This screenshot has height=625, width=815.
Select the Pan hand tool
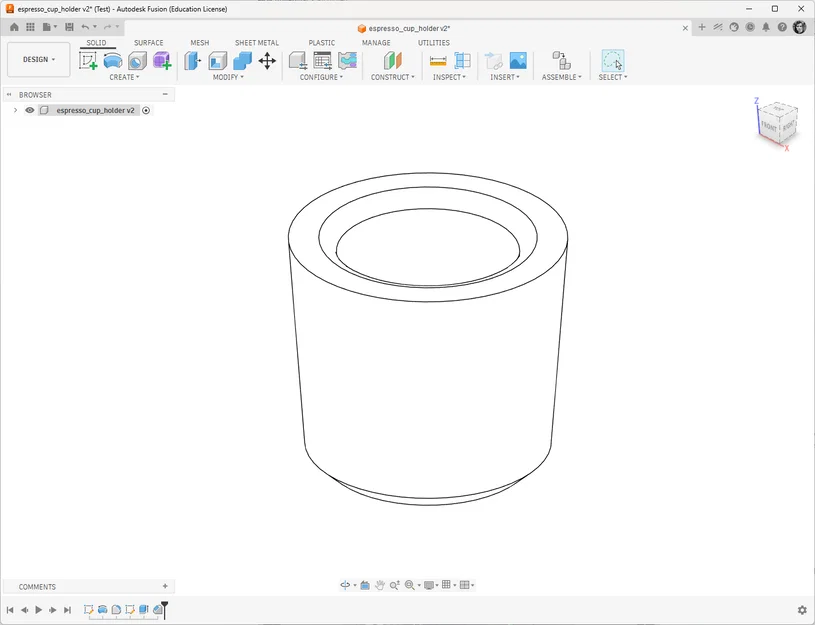click(380, 585)
